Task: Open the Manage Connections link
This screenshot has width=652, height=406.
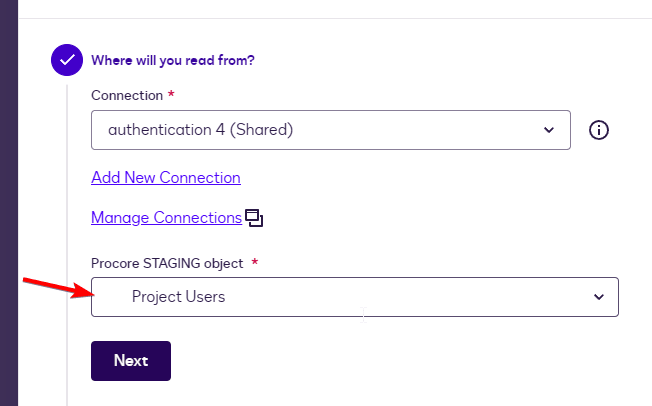Action: [x=166, y=217]
